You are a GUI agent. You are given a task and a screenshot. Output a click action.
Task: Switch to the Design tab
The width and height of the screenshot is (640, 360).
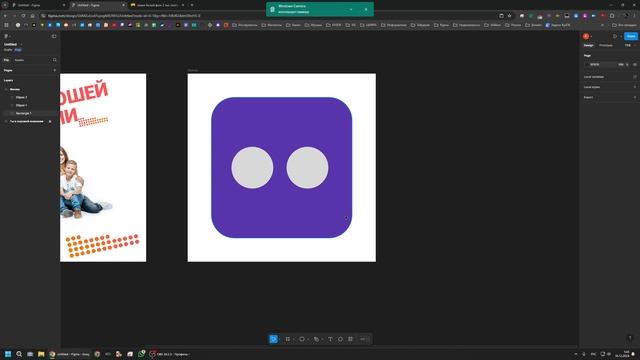pyautogui.click(x=589, y=45)
